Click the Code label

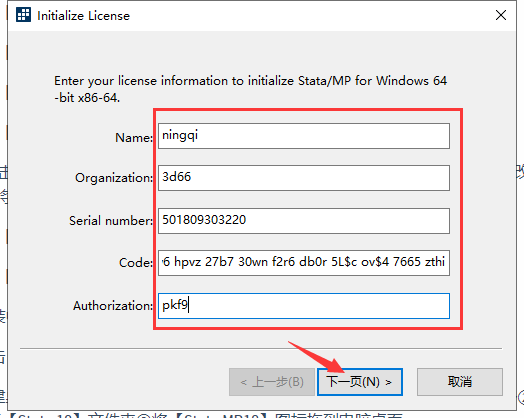point(136,263)
